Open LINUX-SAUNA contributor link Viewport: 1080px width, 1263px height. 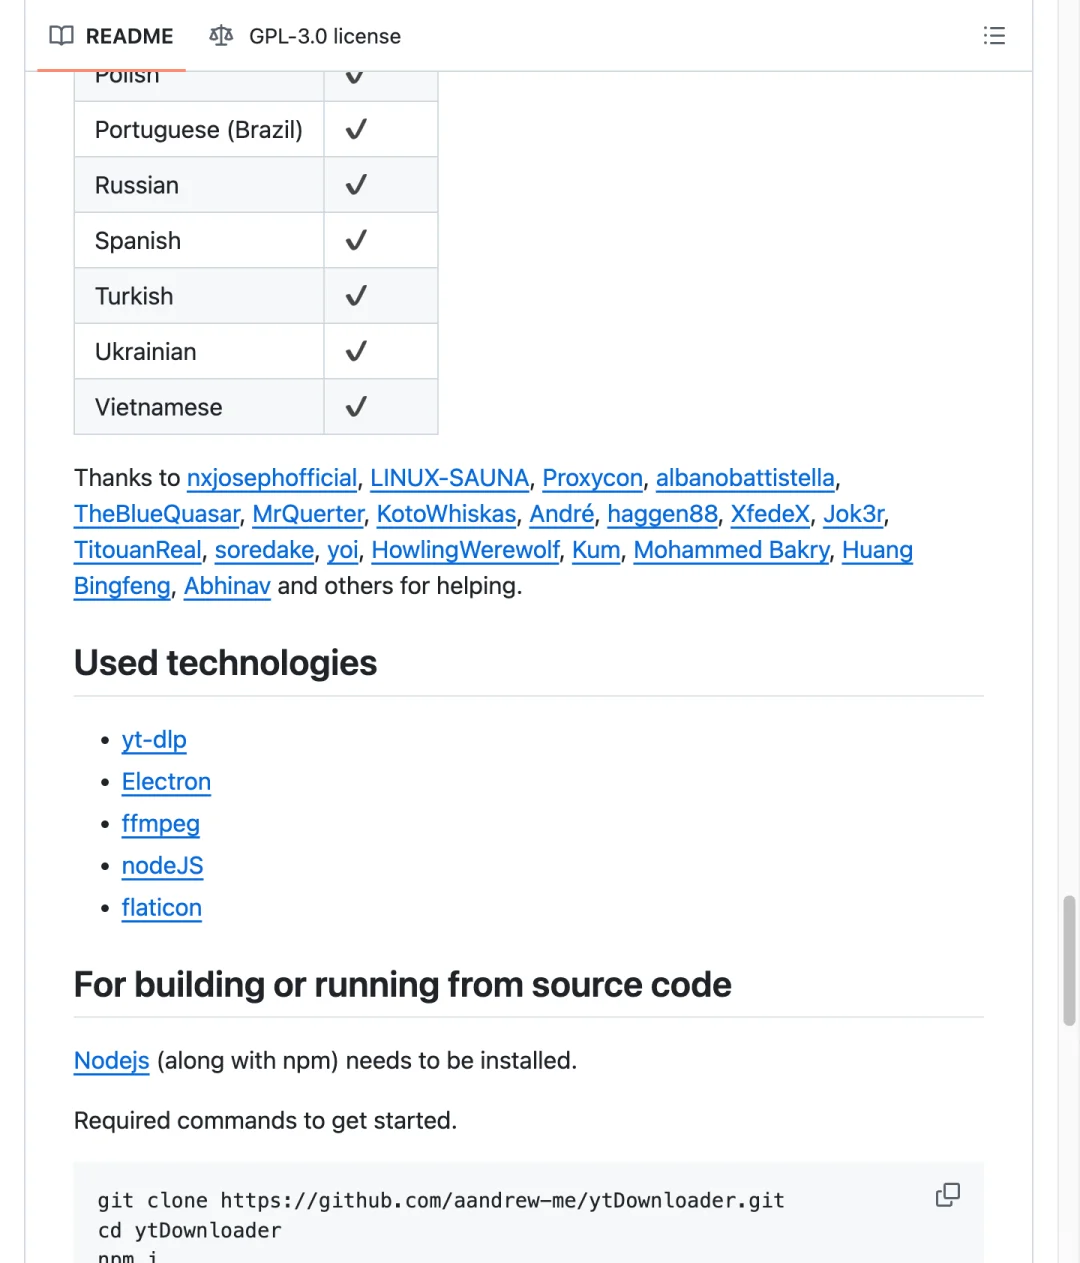449,478
